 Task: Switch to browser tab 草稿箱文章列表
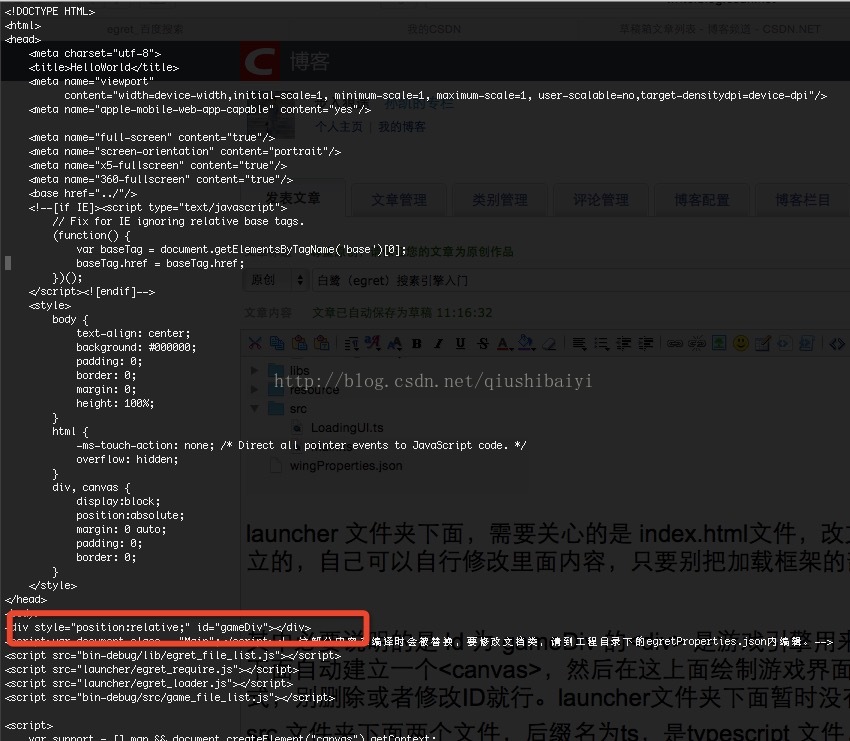(x=720, y=29)
